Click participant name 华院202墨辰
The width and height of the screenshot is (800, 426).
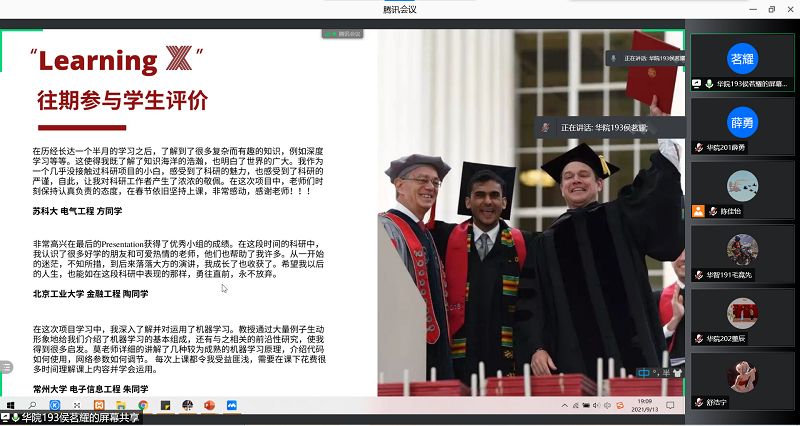(x=726, y=339)
